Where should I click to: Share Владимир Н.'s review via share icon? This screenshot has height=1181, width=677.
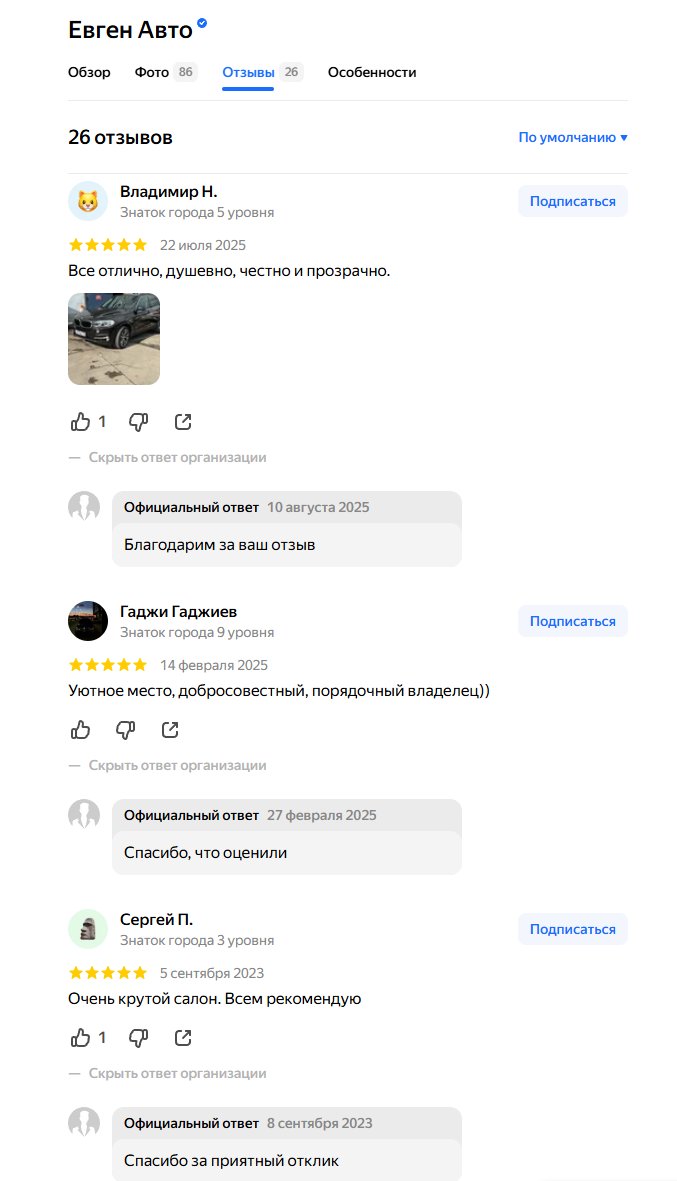click(x=183, y=422)
